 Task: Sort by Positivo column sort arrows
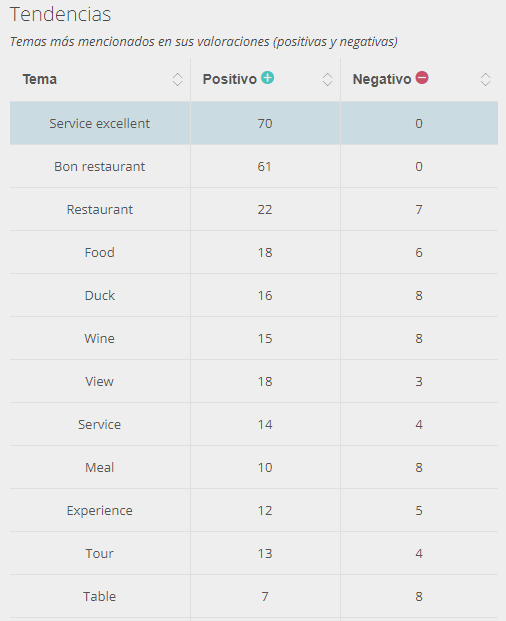(327, 80)
